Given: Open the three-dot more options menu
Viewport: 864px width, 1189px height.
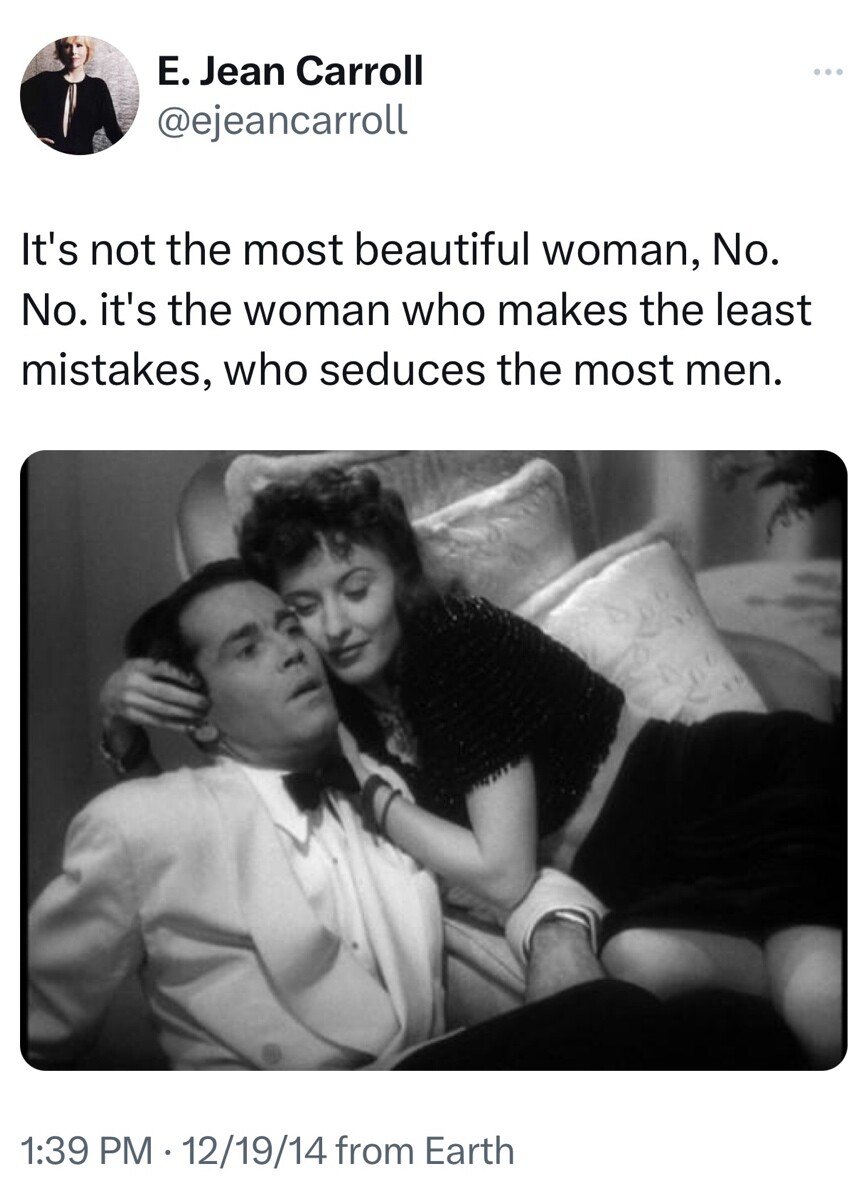Looking at the screenshot, I should (827, 74).
